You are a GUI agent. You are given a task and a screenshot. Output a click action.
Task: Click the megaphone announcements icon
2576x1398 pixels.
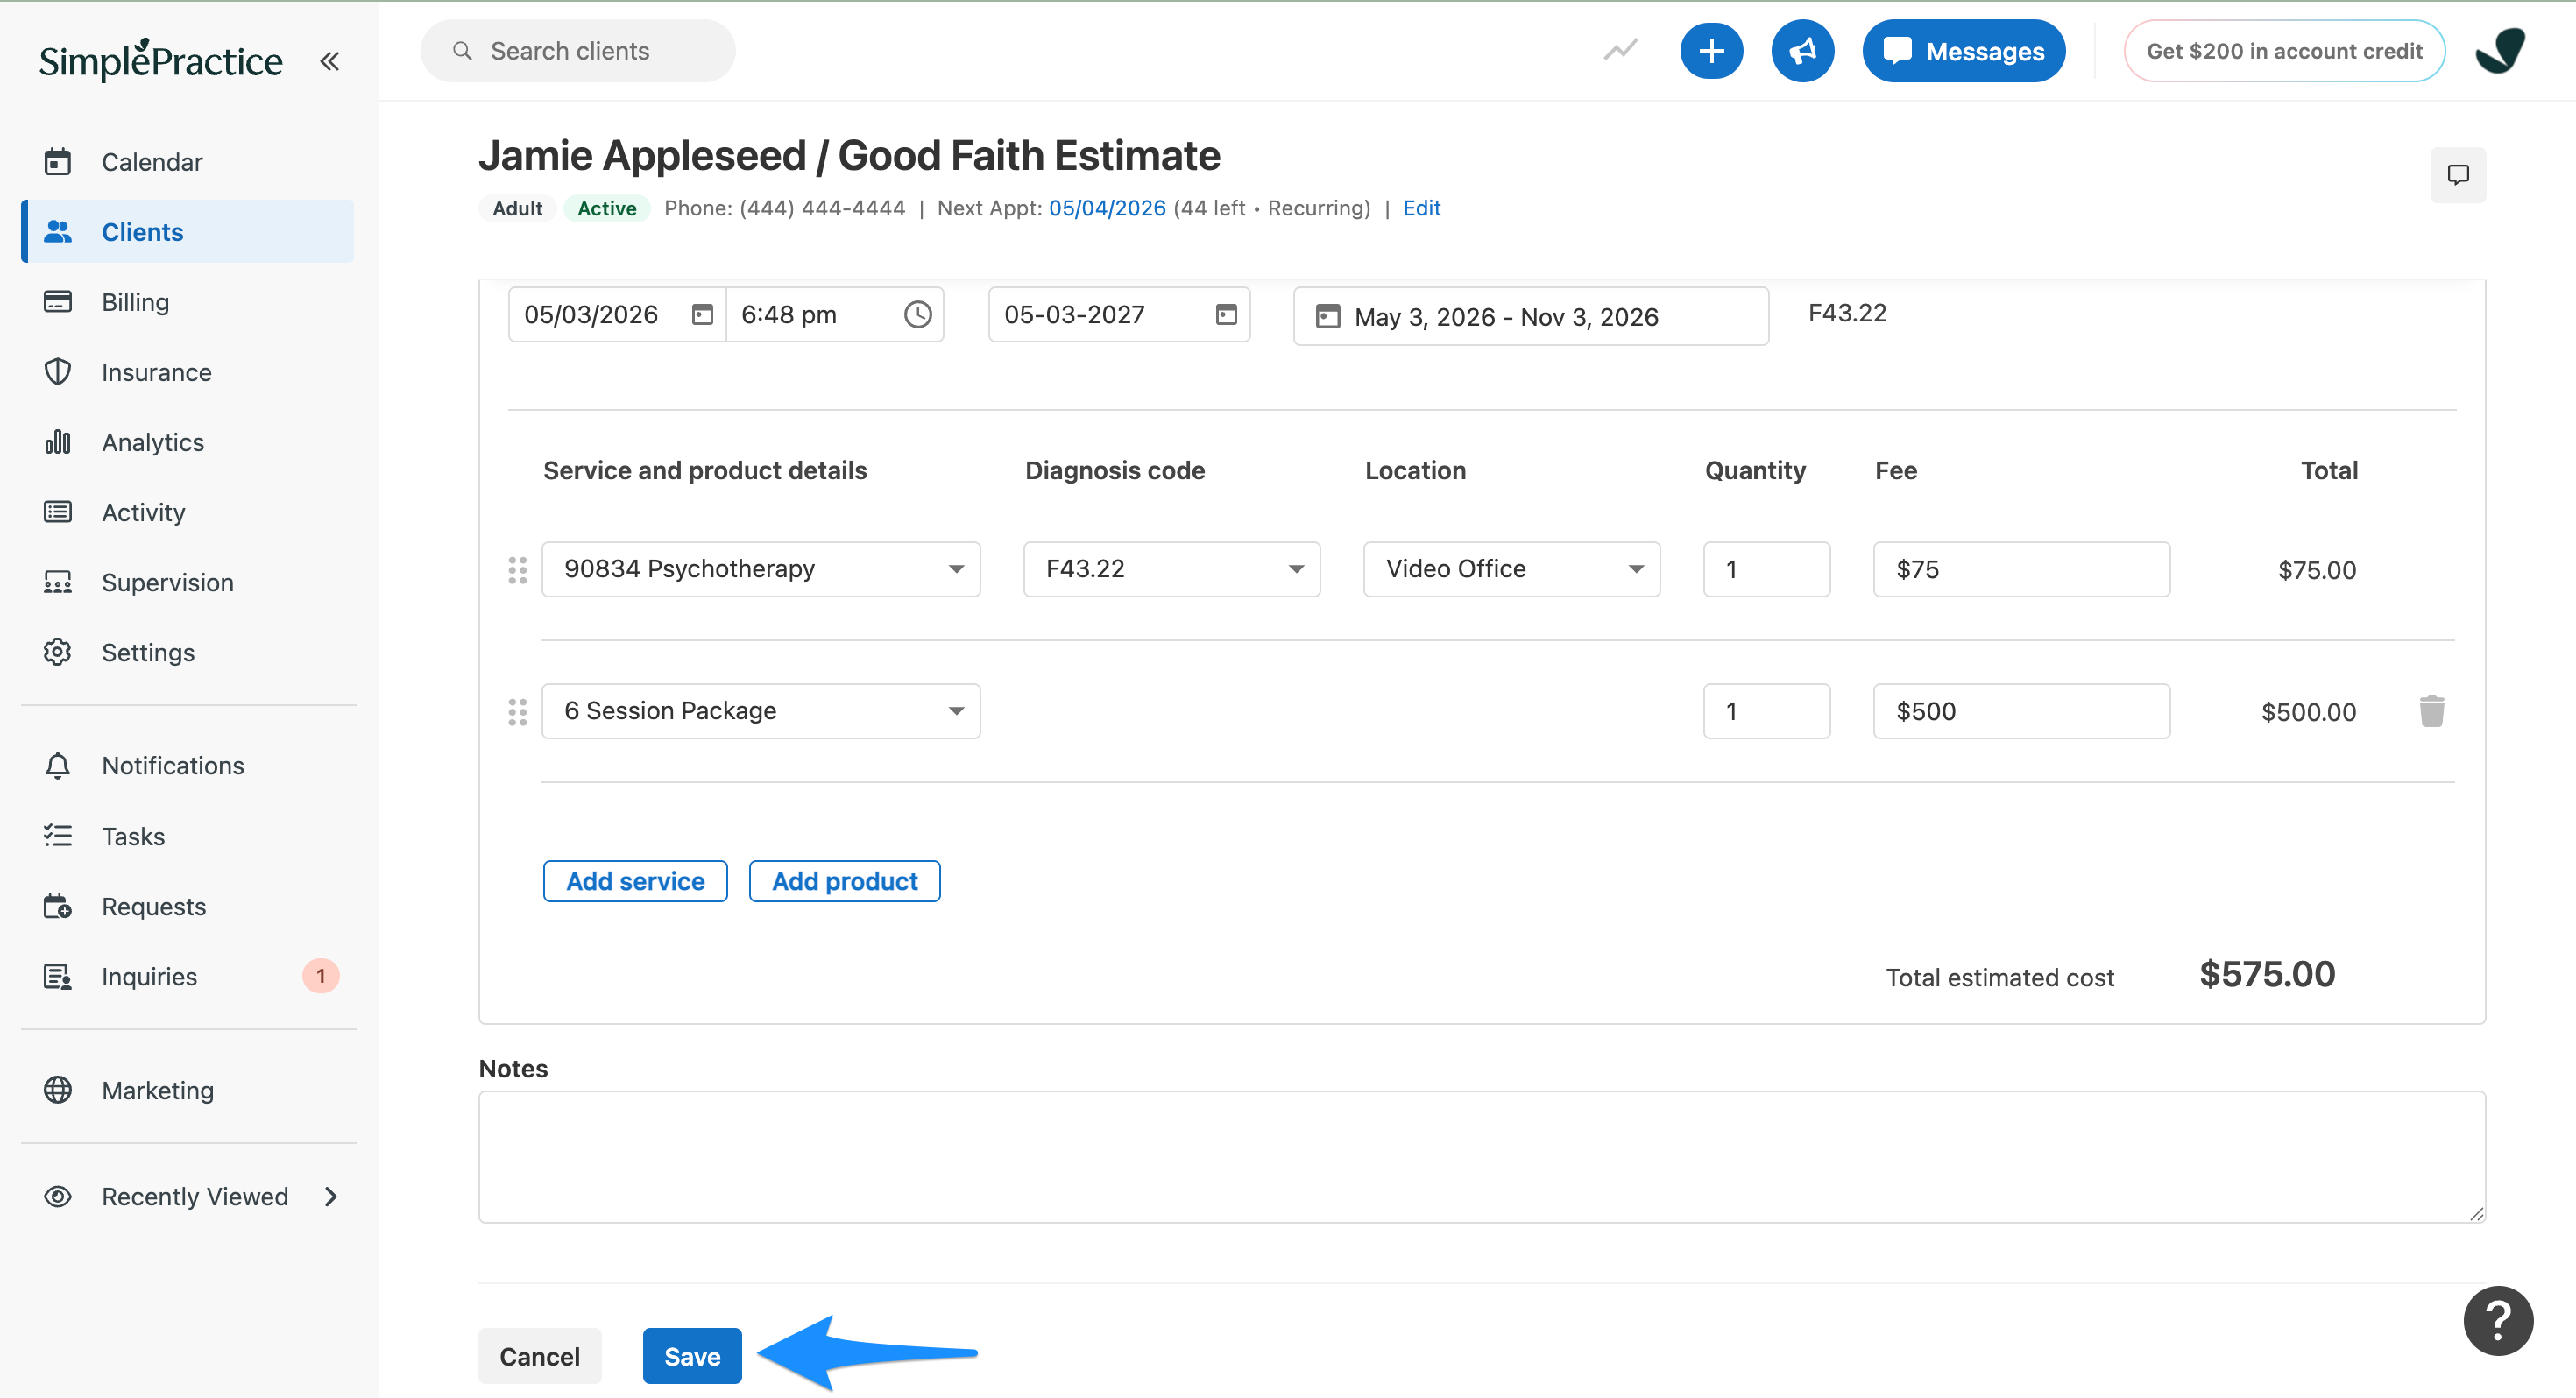[1802, 51]
